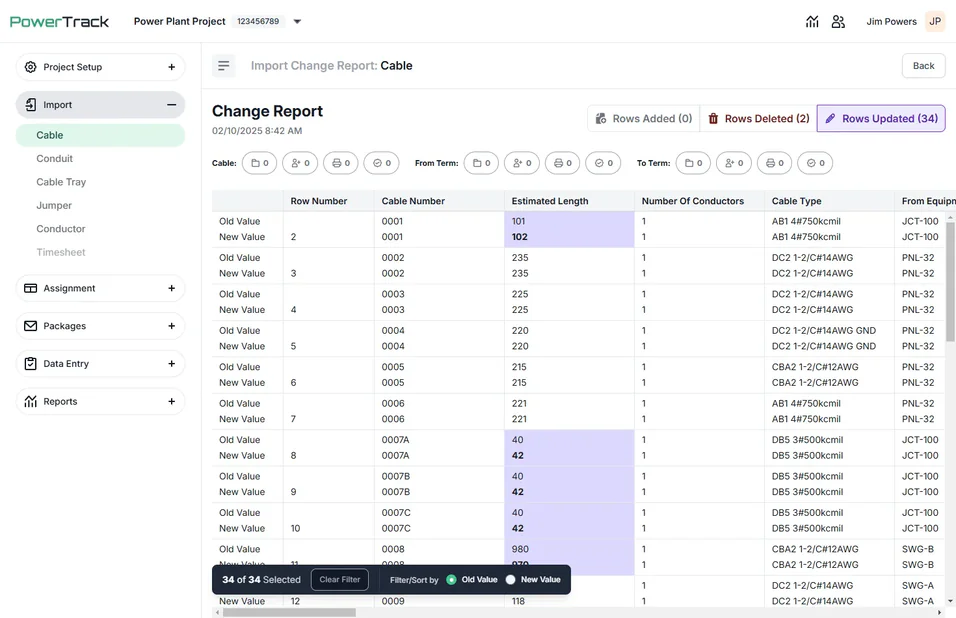Sort by Cable Number column header
Image resolution: width=956 pixels, height=618 pixels.
point(439,201)
